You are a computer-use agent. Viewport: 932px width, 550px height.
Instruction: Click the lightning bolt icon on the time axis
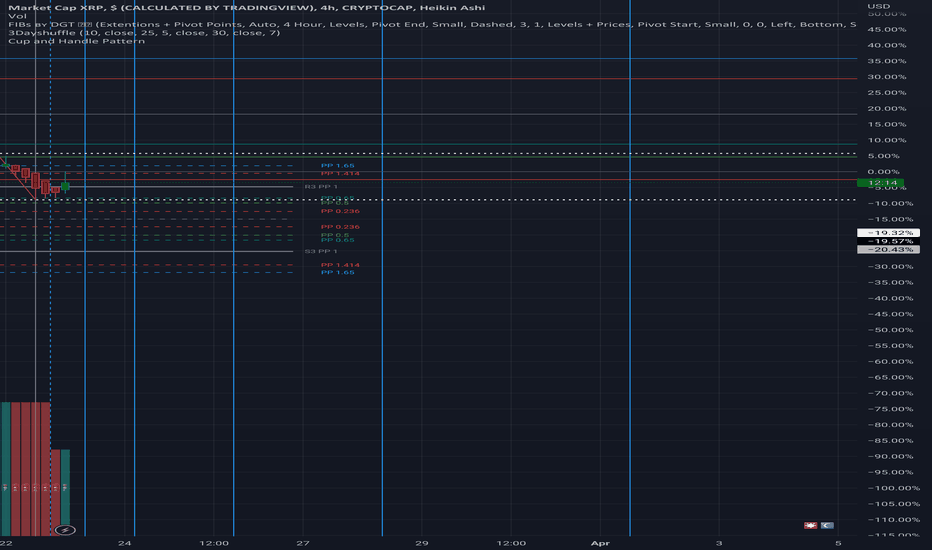(65, 530)
